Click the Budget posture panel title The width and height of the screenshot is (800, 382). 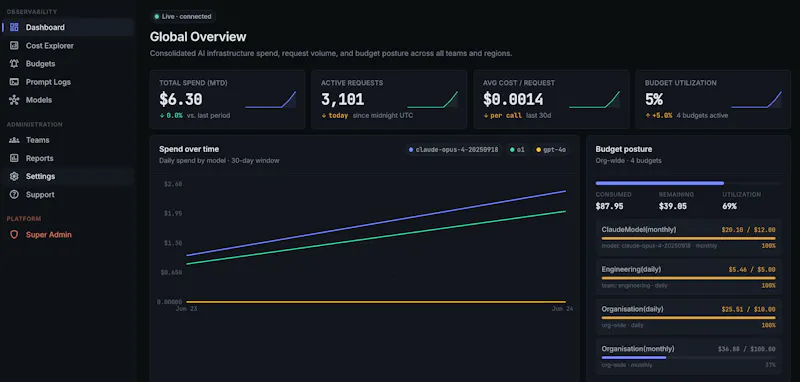[623, 149]
